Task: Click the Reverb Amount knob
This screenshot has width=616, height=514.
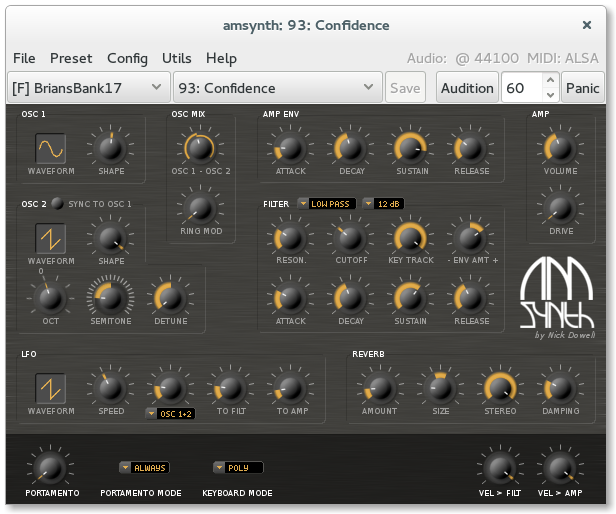Action: pyautogui.click(x=380, y=388)
